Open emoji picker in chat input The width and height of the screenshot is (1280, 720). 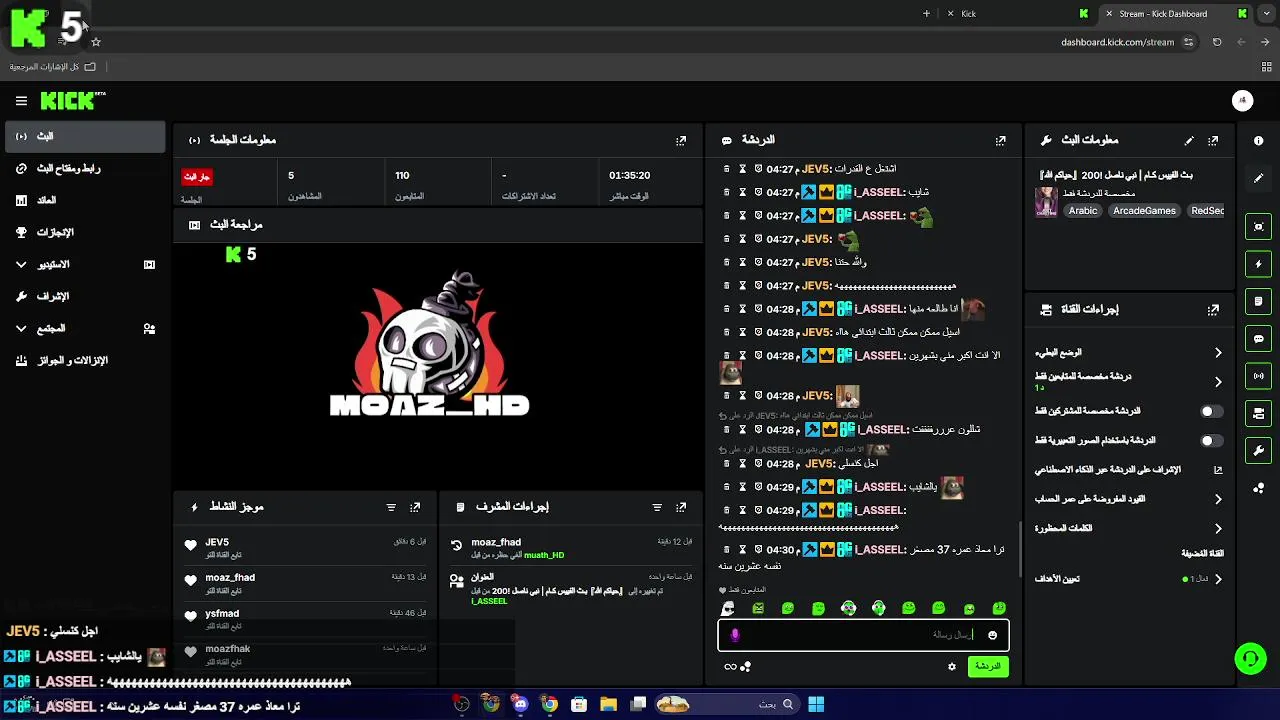tap(992, 635)
